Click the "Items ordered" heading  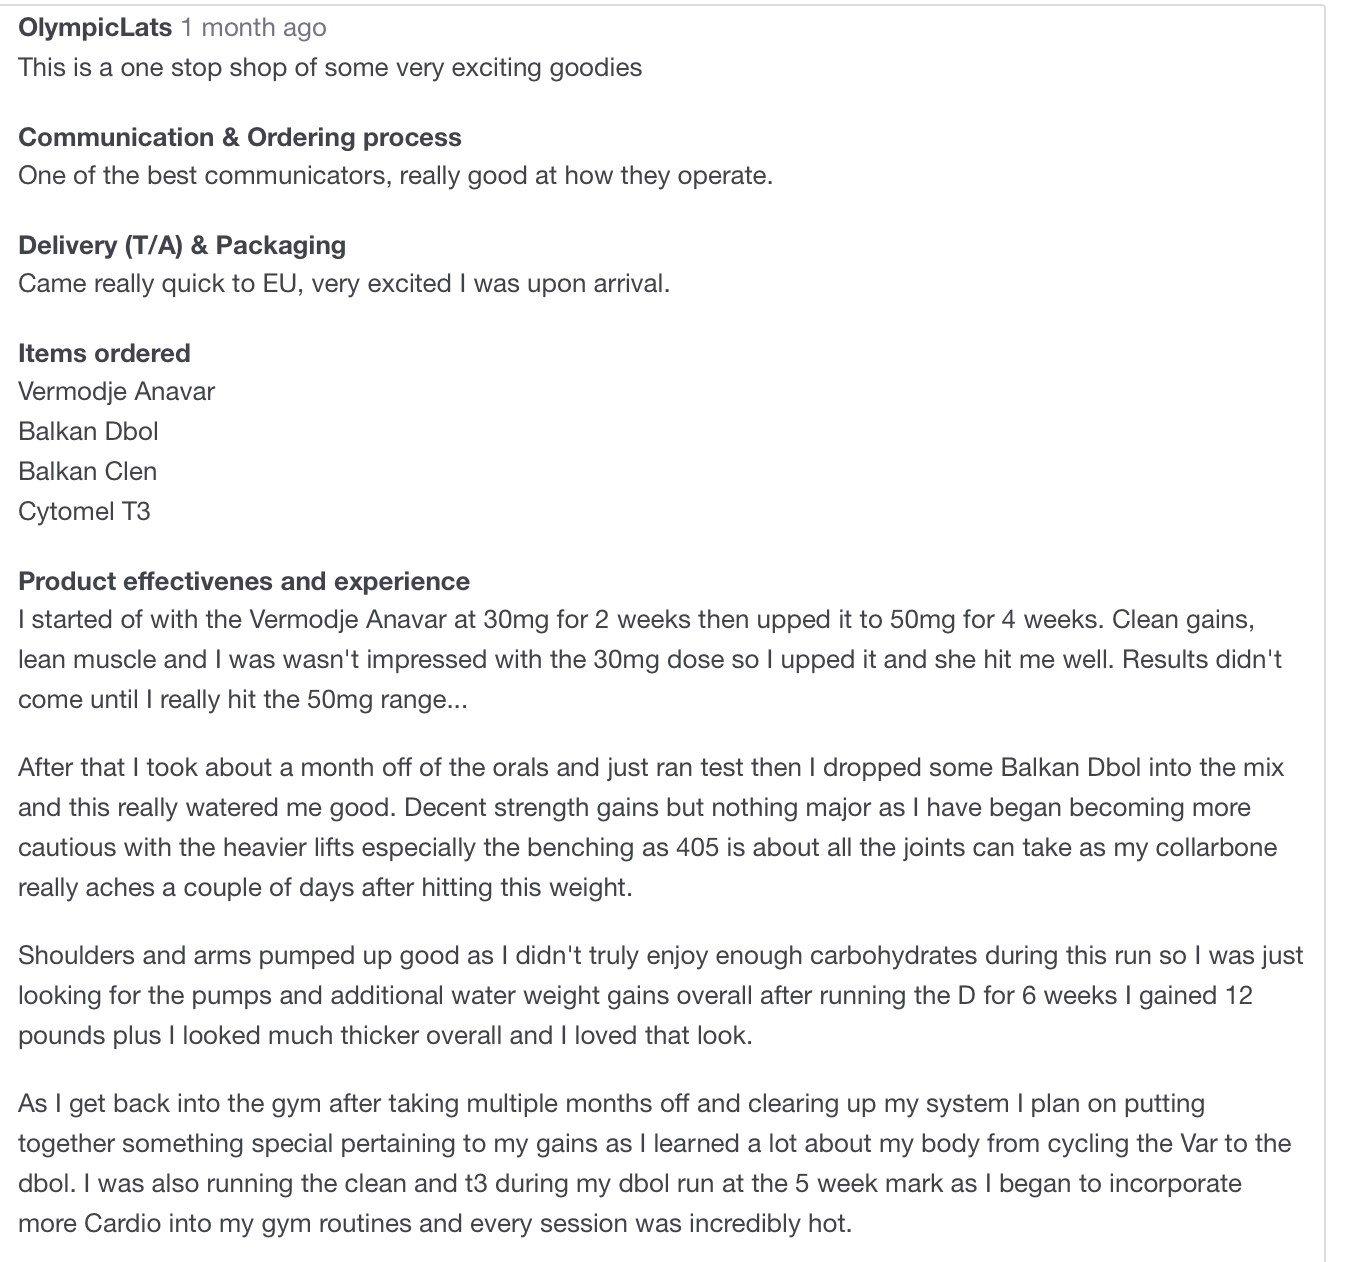click(104, 354)
